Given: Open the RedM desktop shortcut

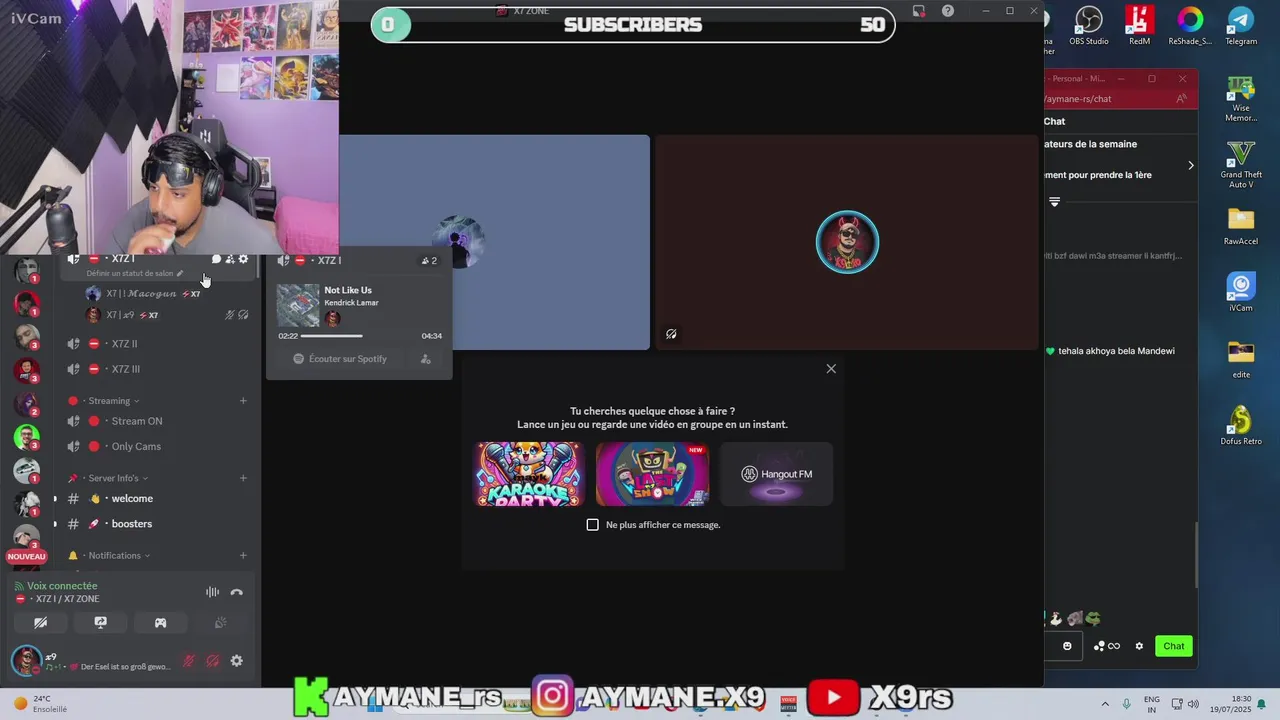Looking at the screenshot, I should point(1139,26).
